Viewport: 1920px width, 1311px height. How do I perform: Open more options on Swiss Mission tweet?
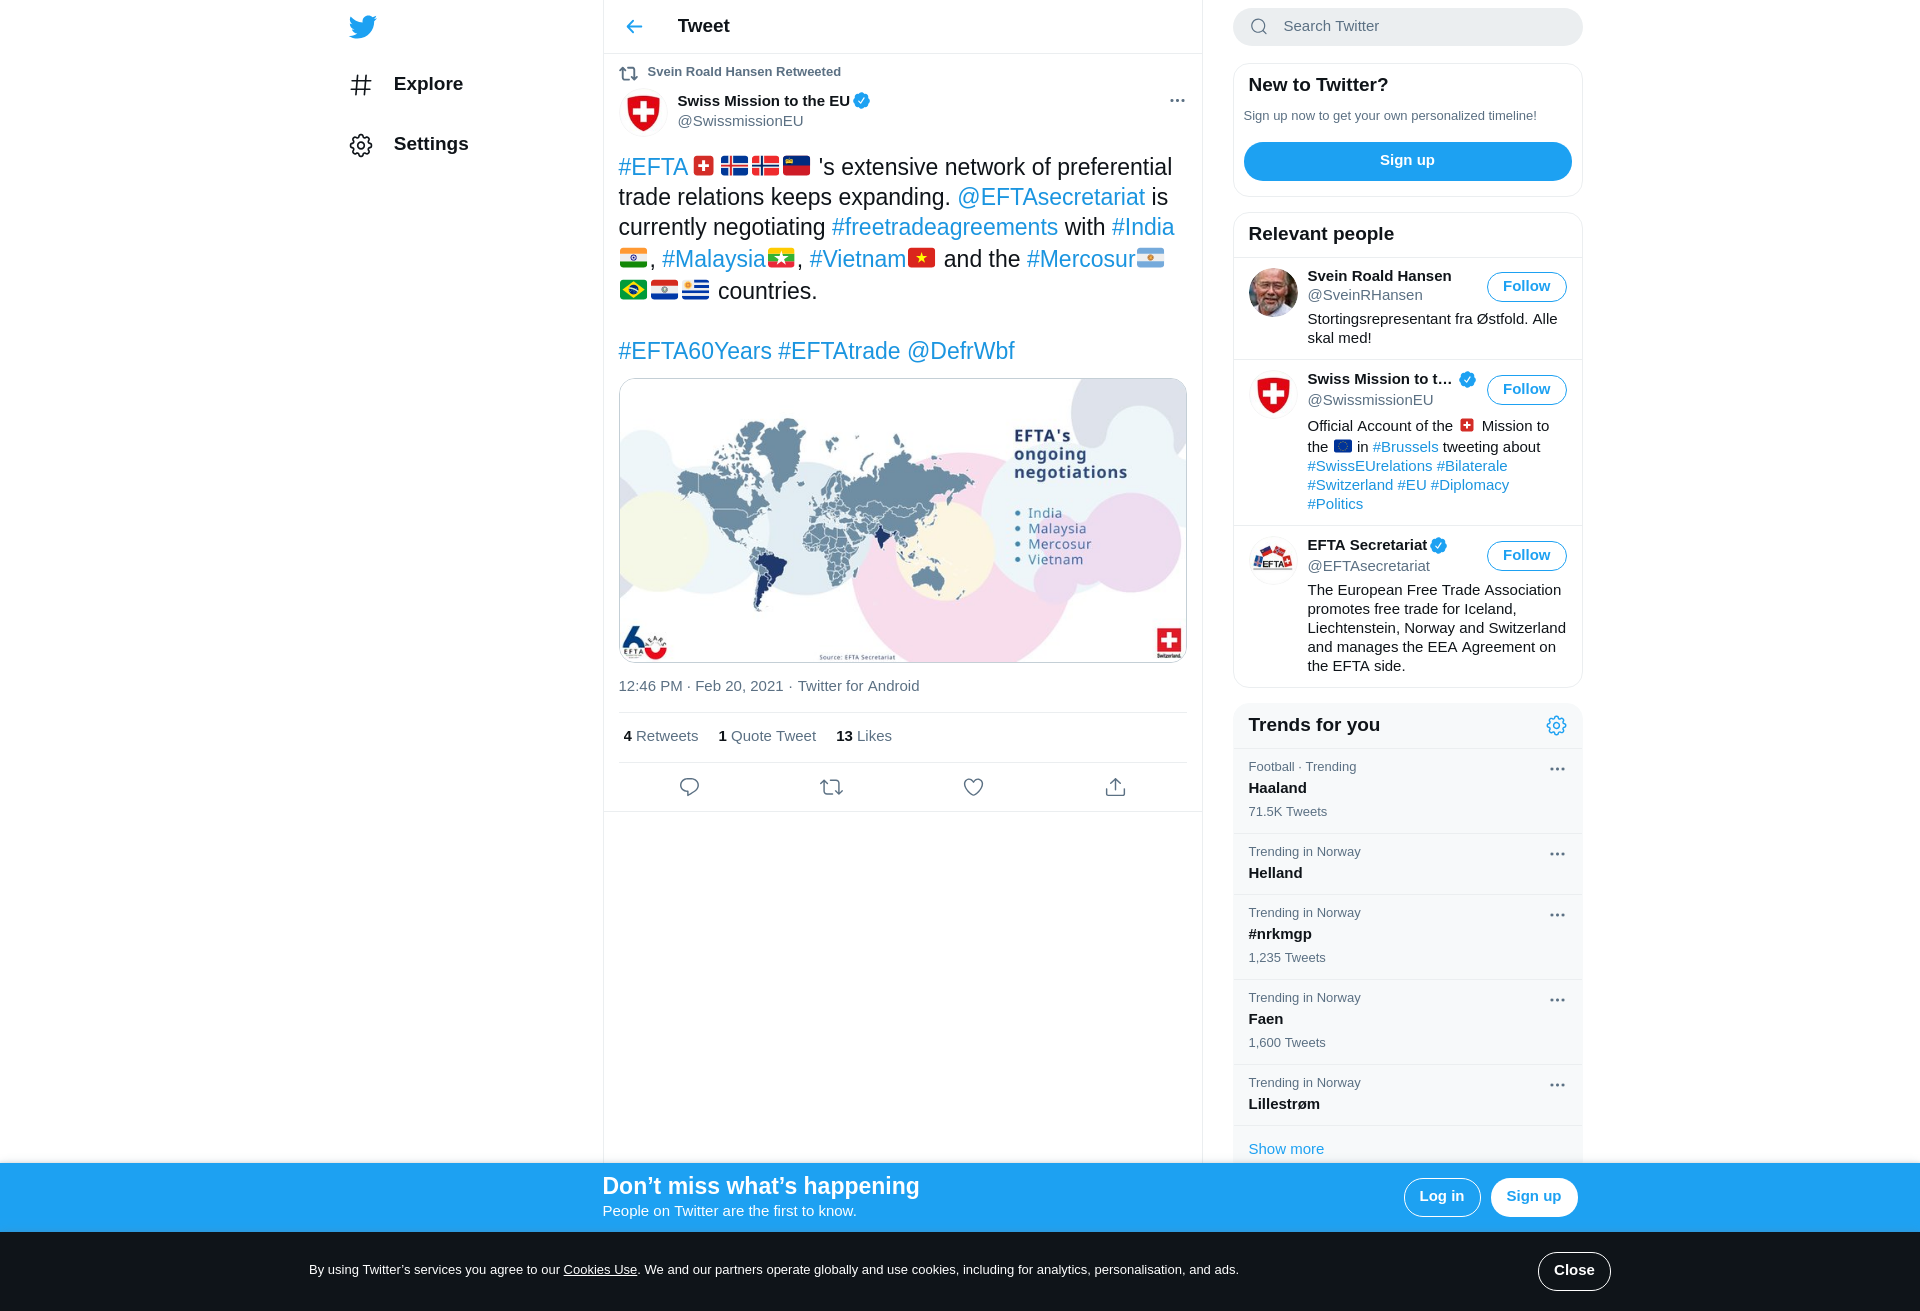coord(1177,100)
